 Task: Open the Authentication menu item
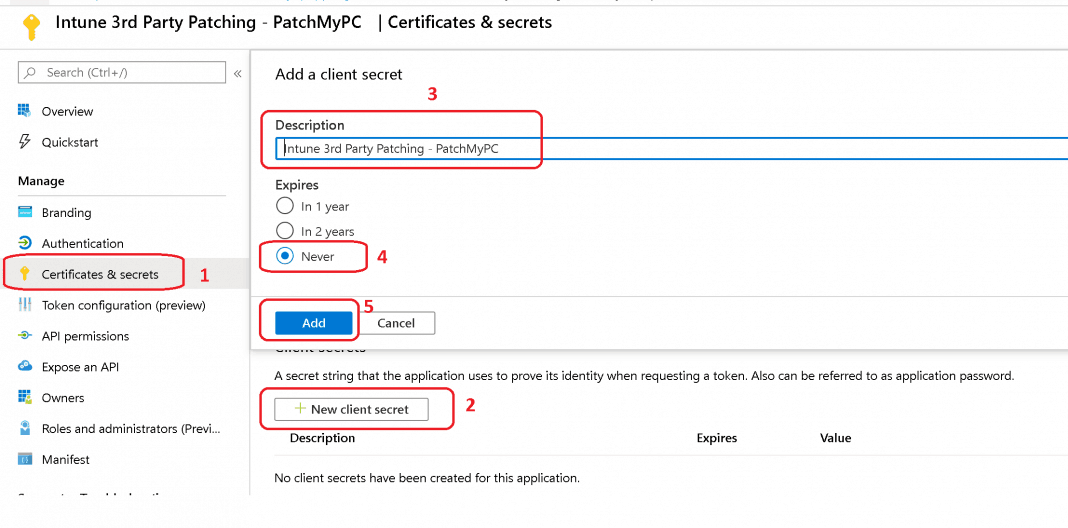click(82, 243)
